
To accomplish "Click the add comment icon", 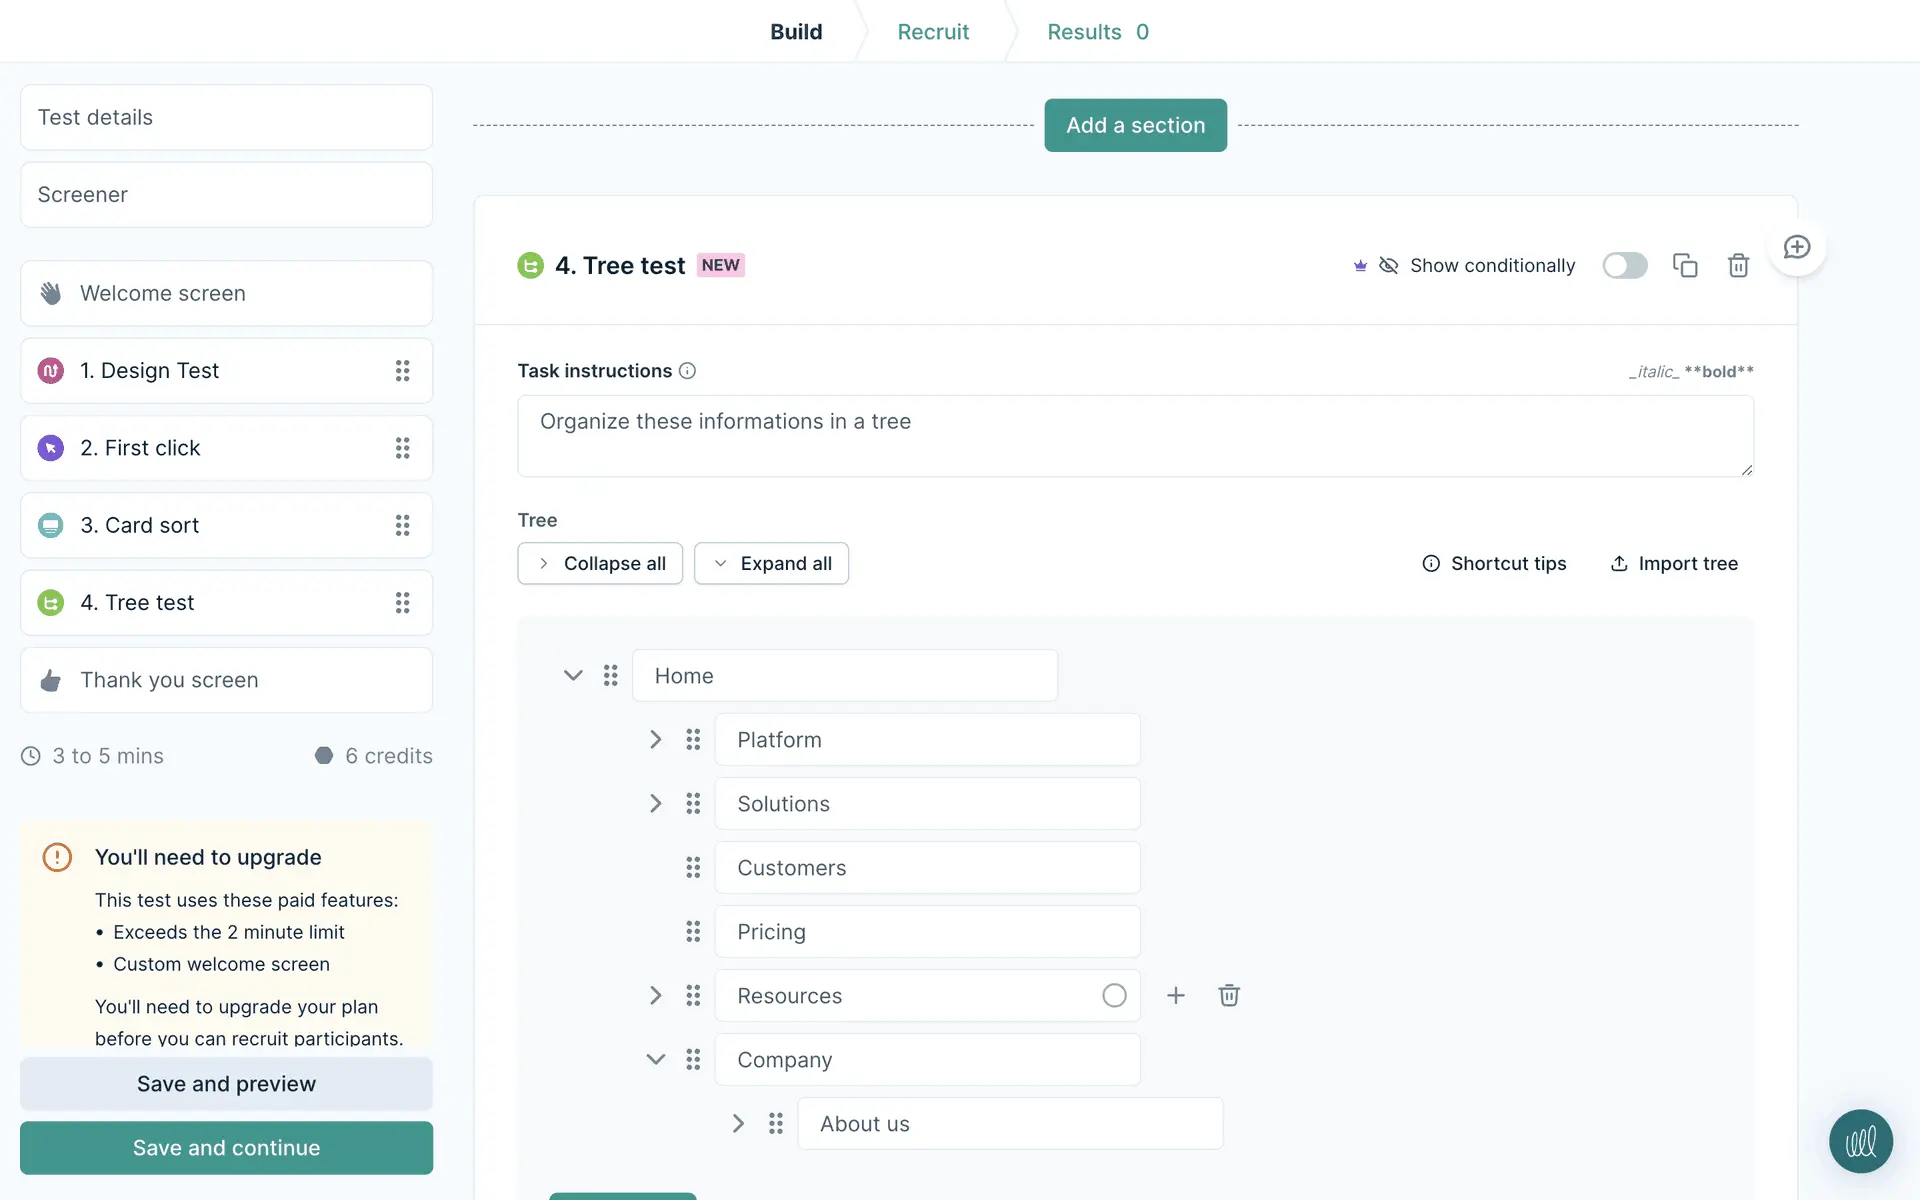I will click(1797, 247).
